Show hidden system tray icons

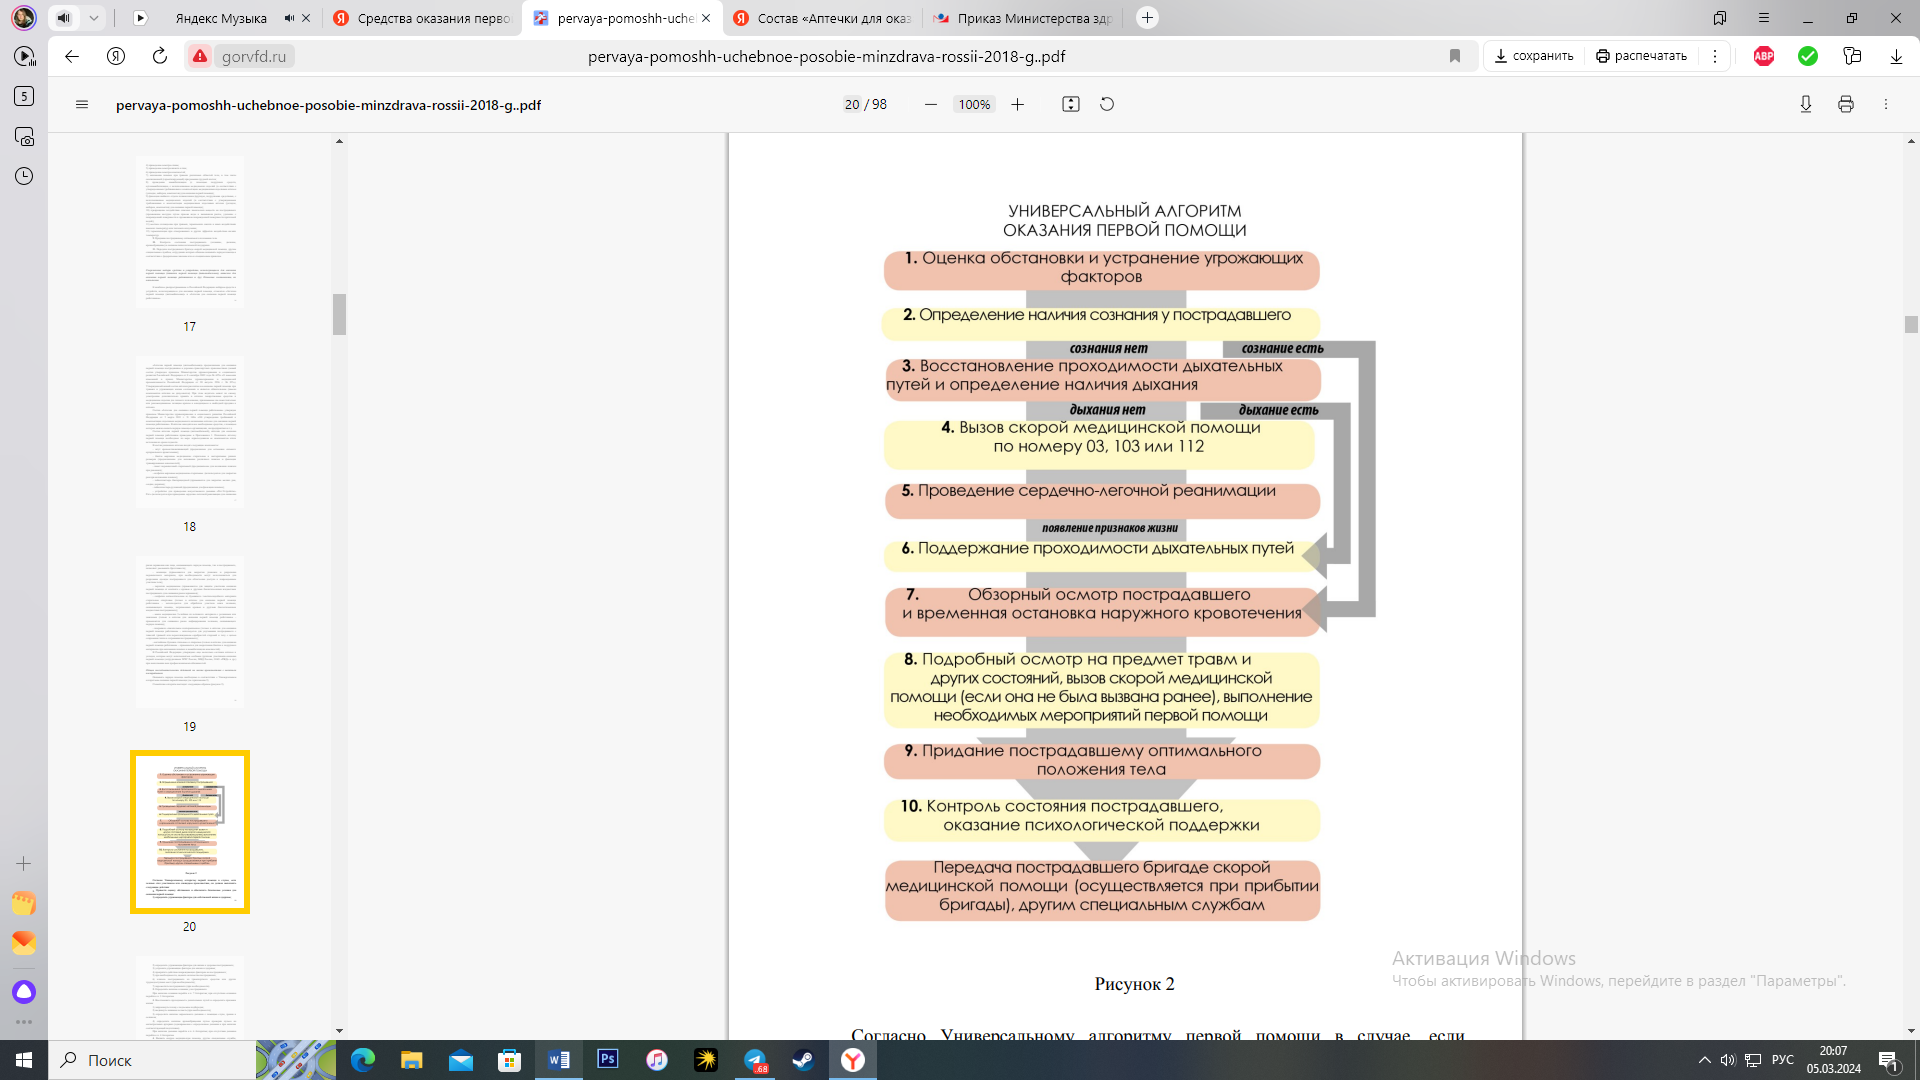pos(1705,1060)
